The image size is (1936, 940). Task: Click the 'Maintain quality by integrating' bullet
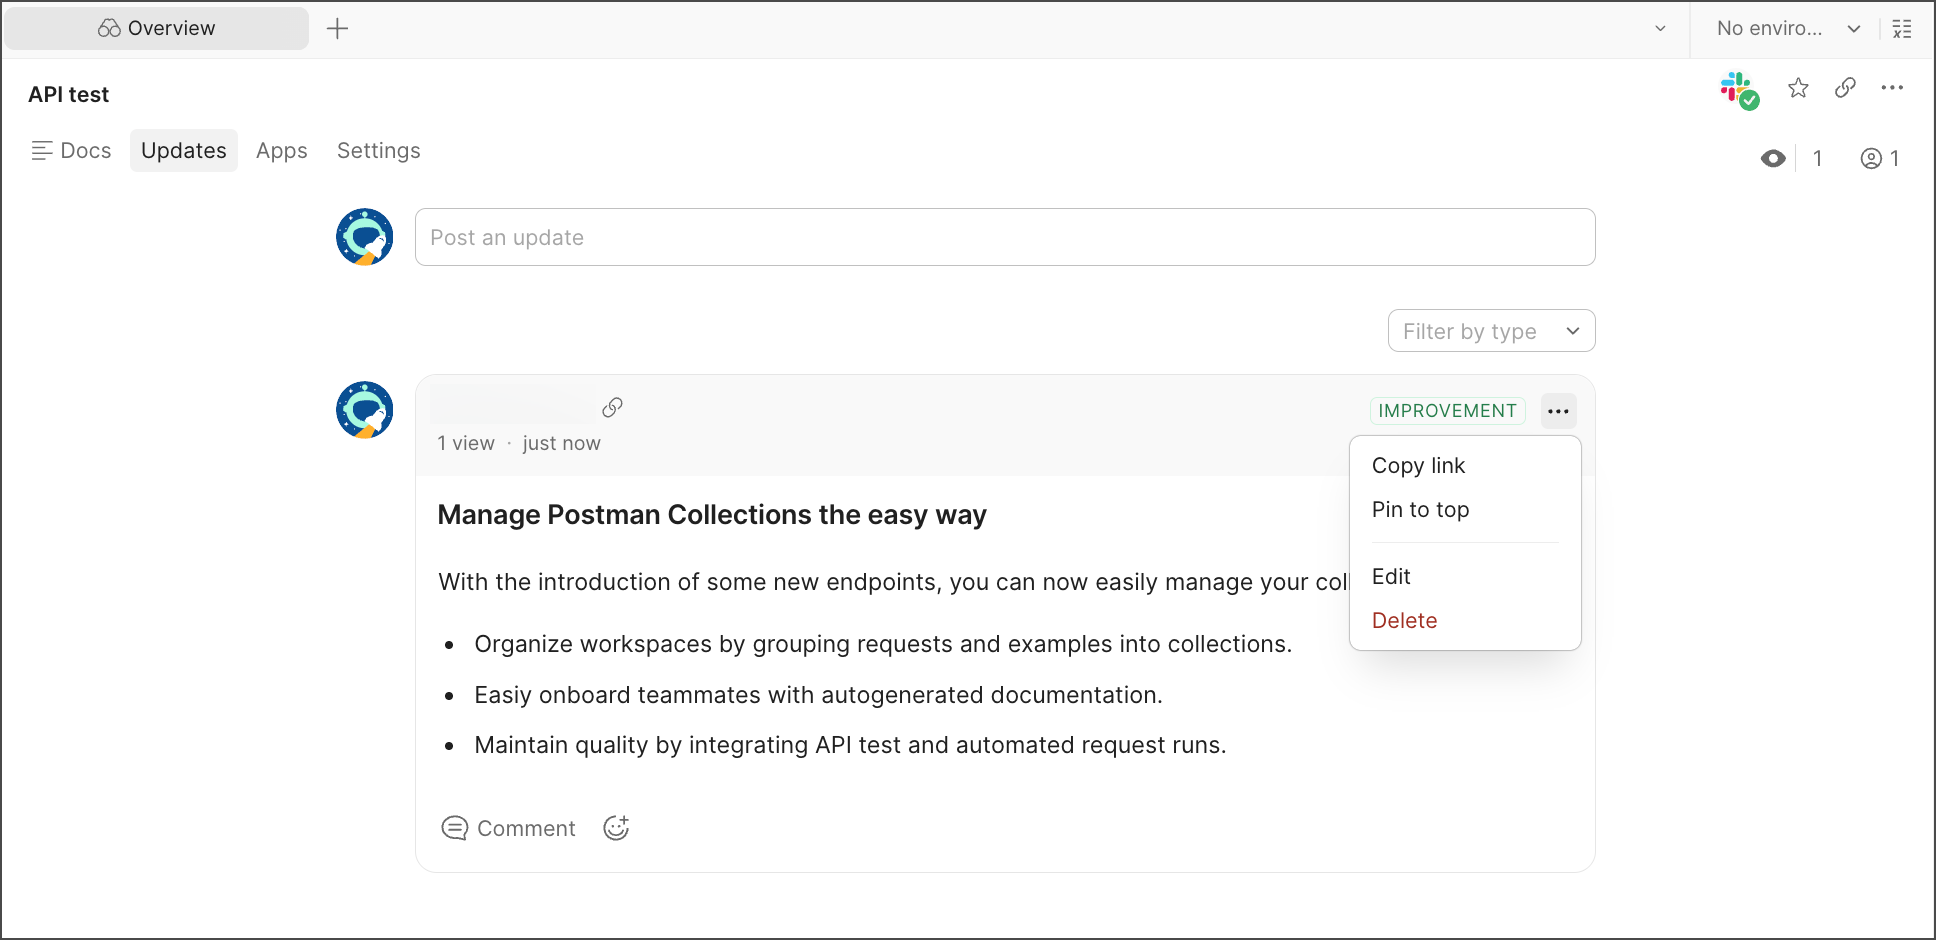(850, 745)
